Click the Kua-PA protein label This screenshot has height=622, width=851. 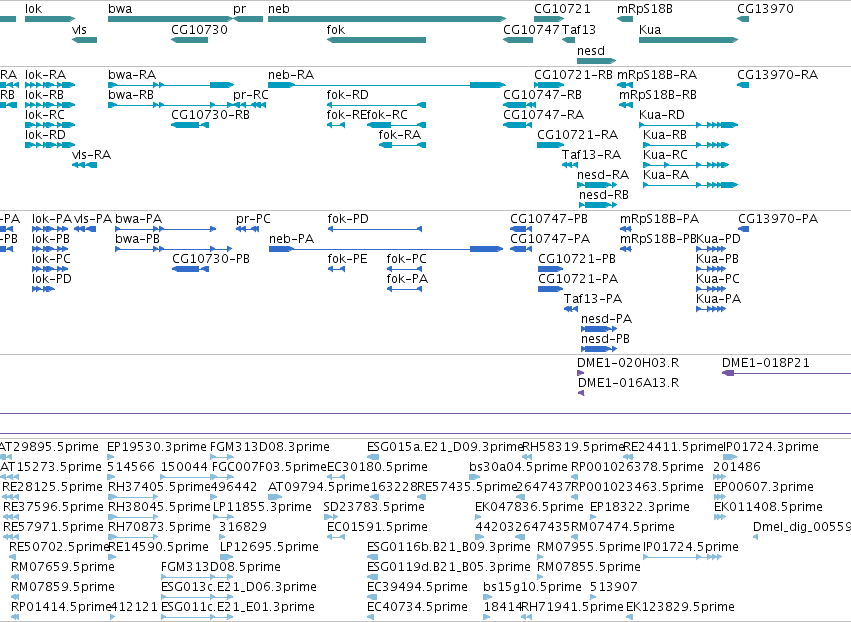pyautogui.click(x=718, y=299)
